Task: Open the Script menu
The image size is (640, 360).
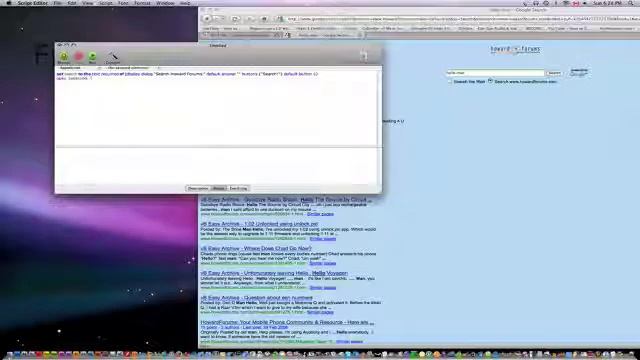Action: tap(106, 3)
